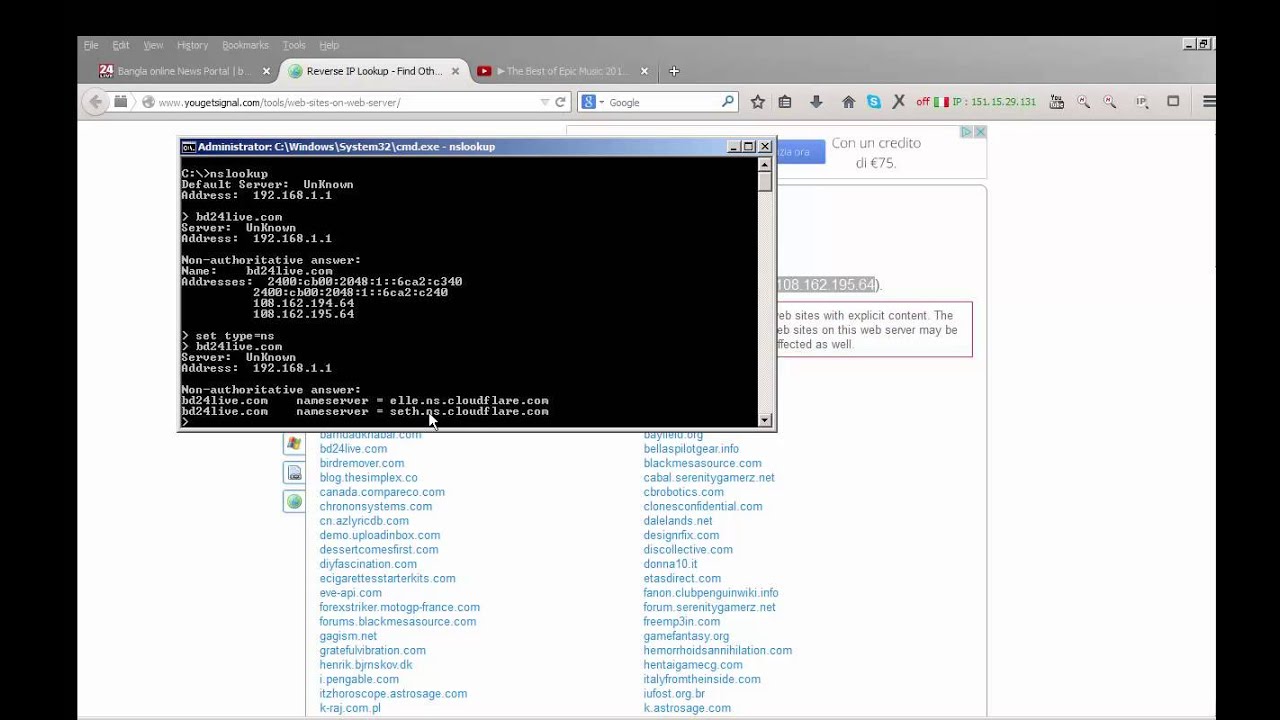Screen dimensions: 1280x720
Task: Open Firefox hamburger menu
Action: pos(1209,102)
